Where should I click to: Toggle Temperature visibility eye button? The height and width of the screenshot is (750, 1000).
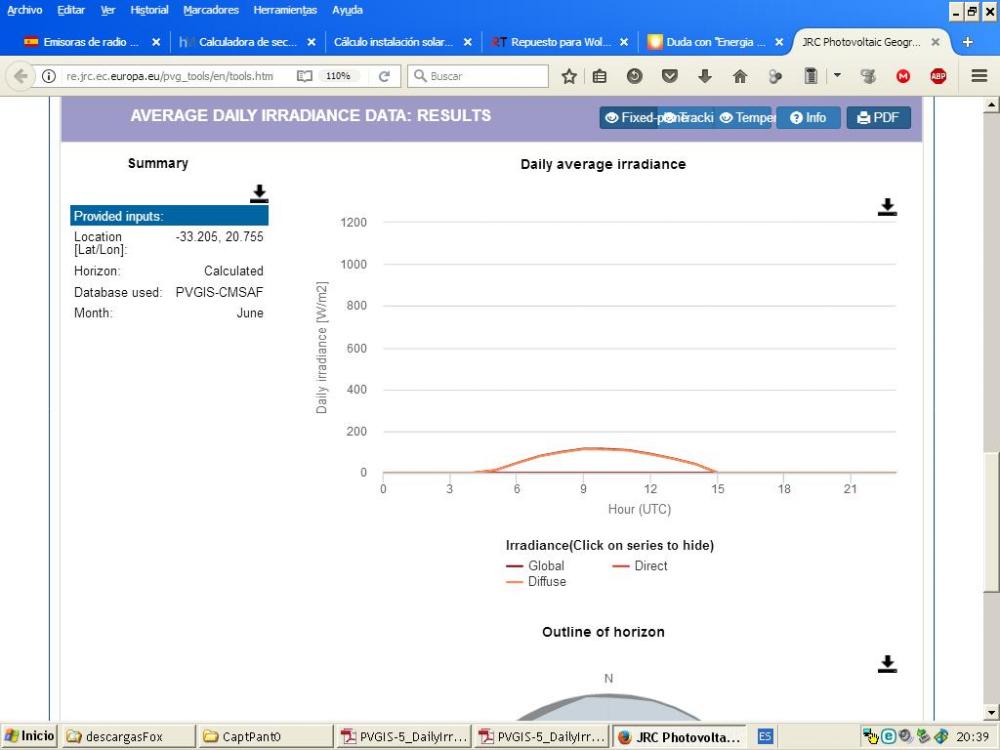[745, 118]
